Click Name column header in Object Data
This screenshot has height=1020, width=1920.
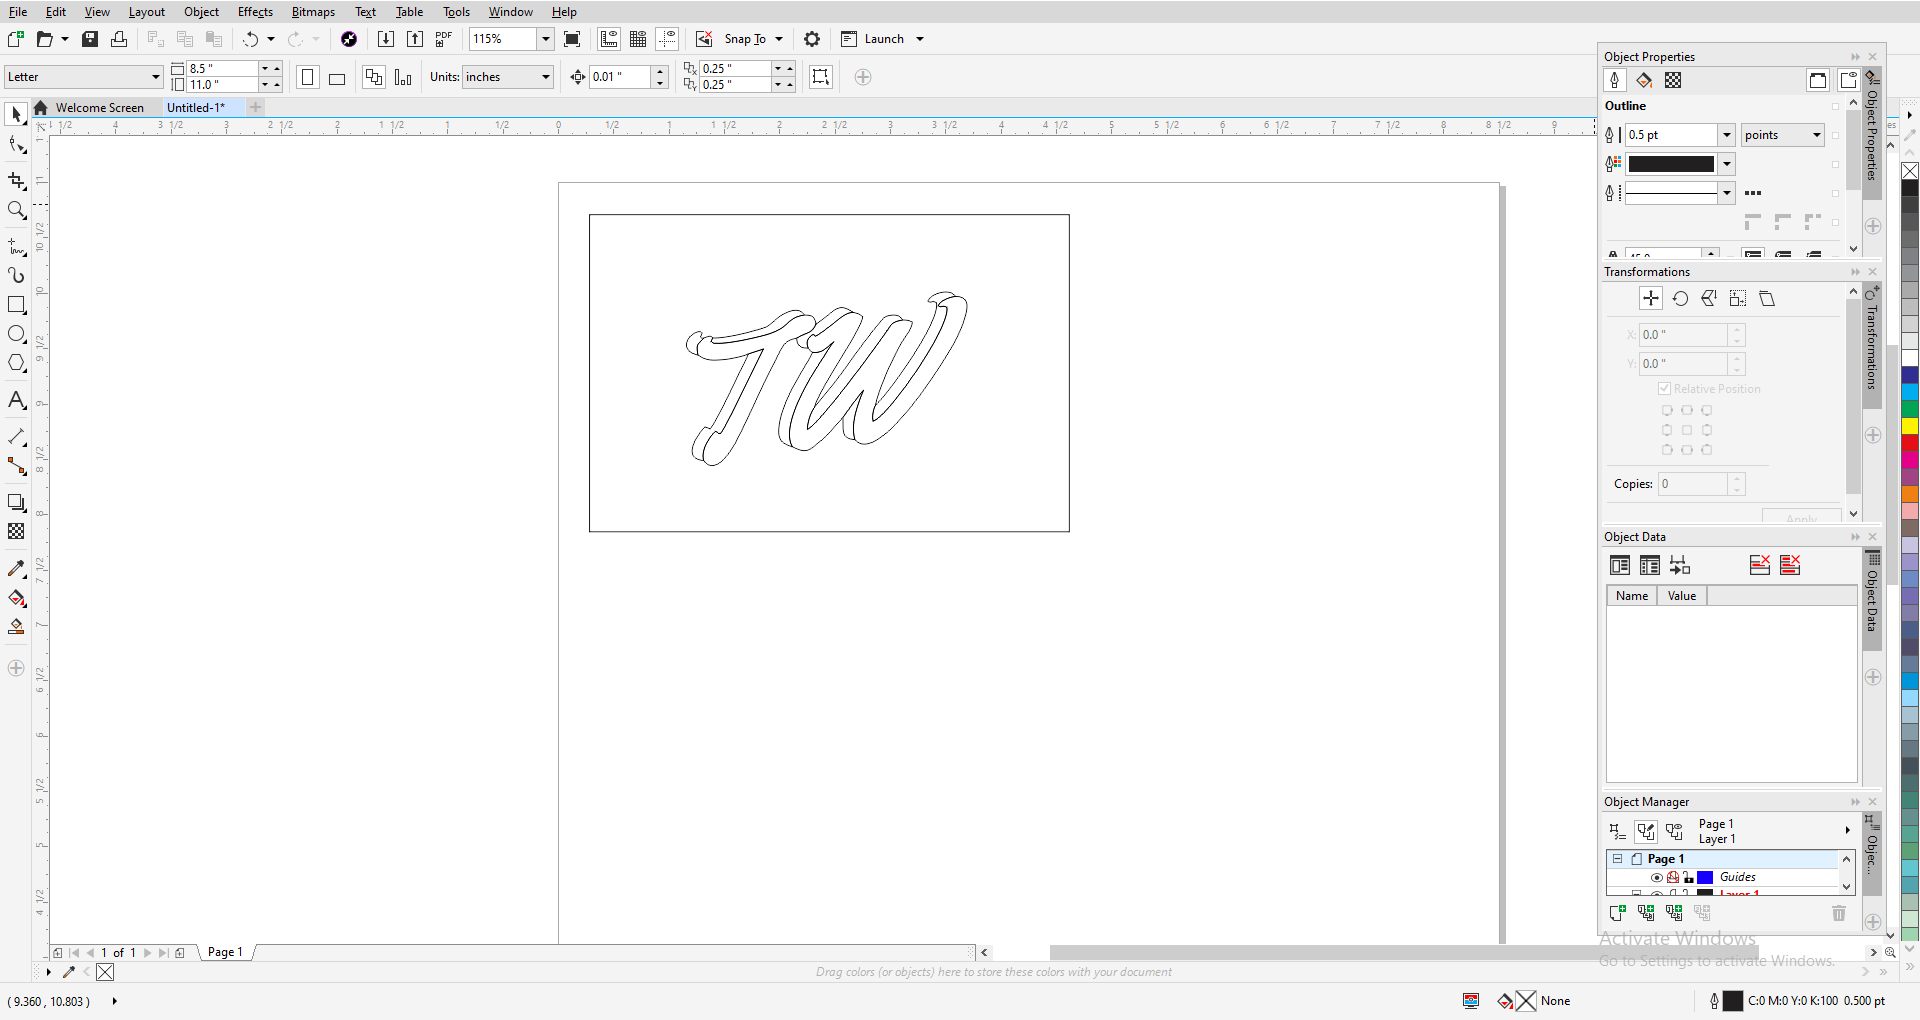[1632, 596]
